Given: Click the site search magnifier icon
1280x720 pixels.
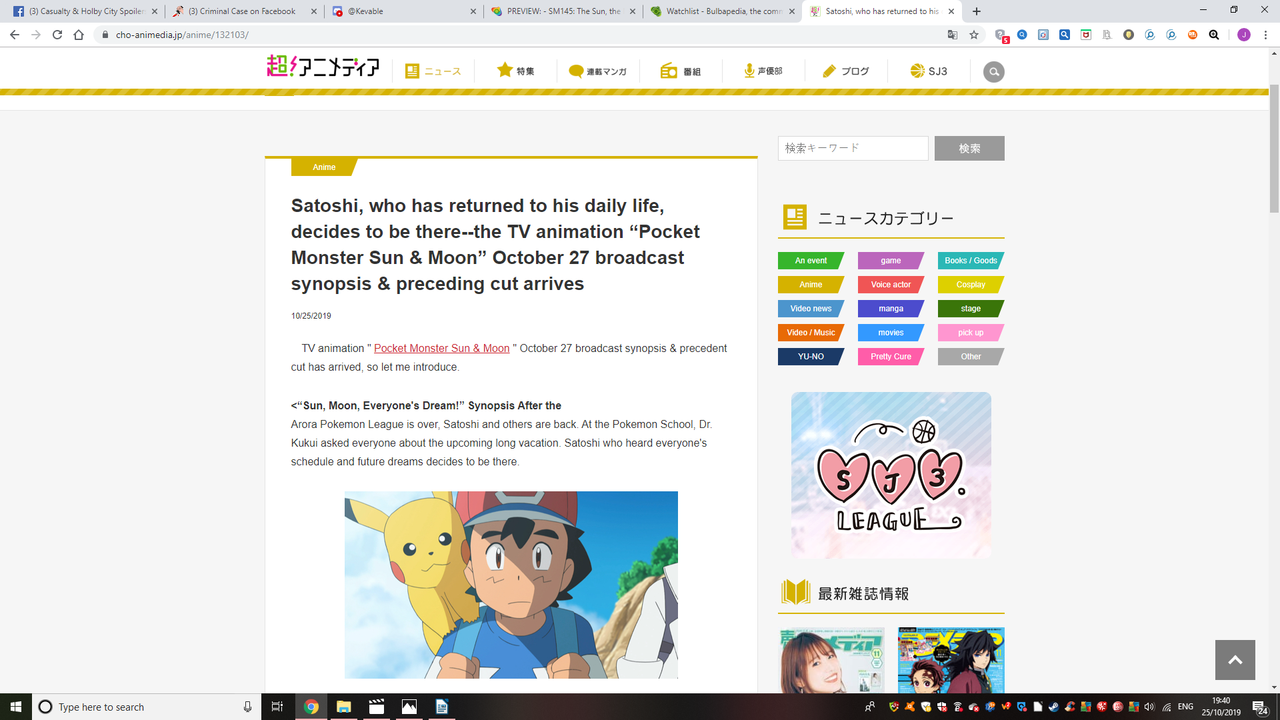Looking at the screenshot, I should 993,72.
